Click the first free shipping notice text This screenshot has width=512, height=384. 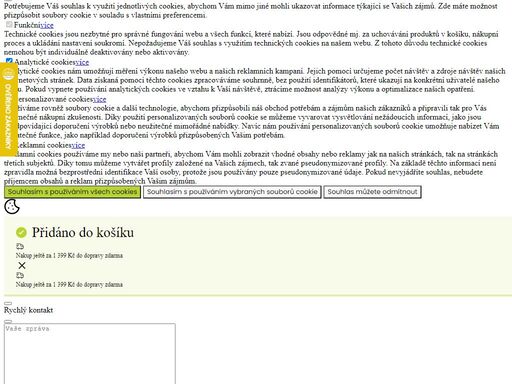coord(69,256)
